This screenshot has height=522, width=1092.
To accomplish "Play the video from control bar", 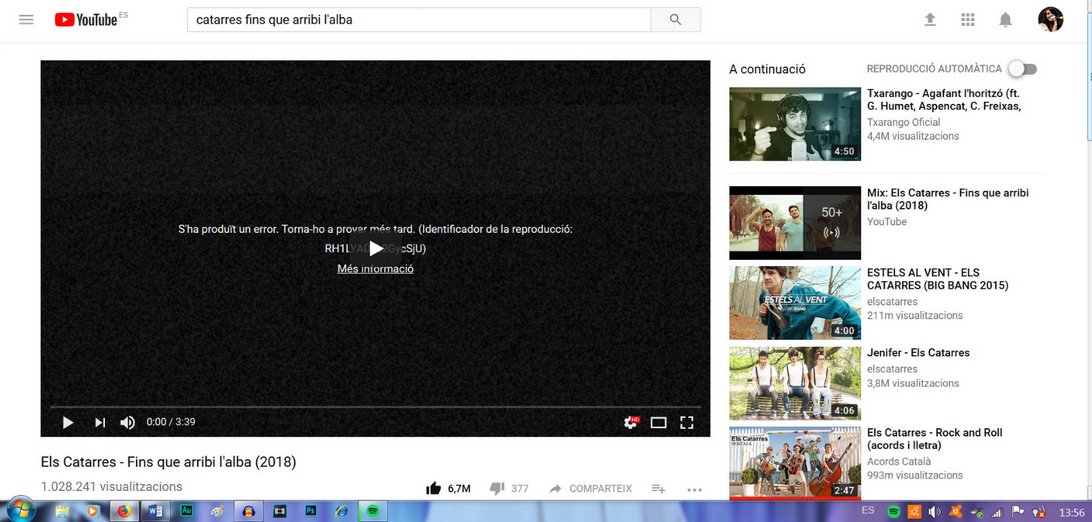I will [x=68, y=422].
